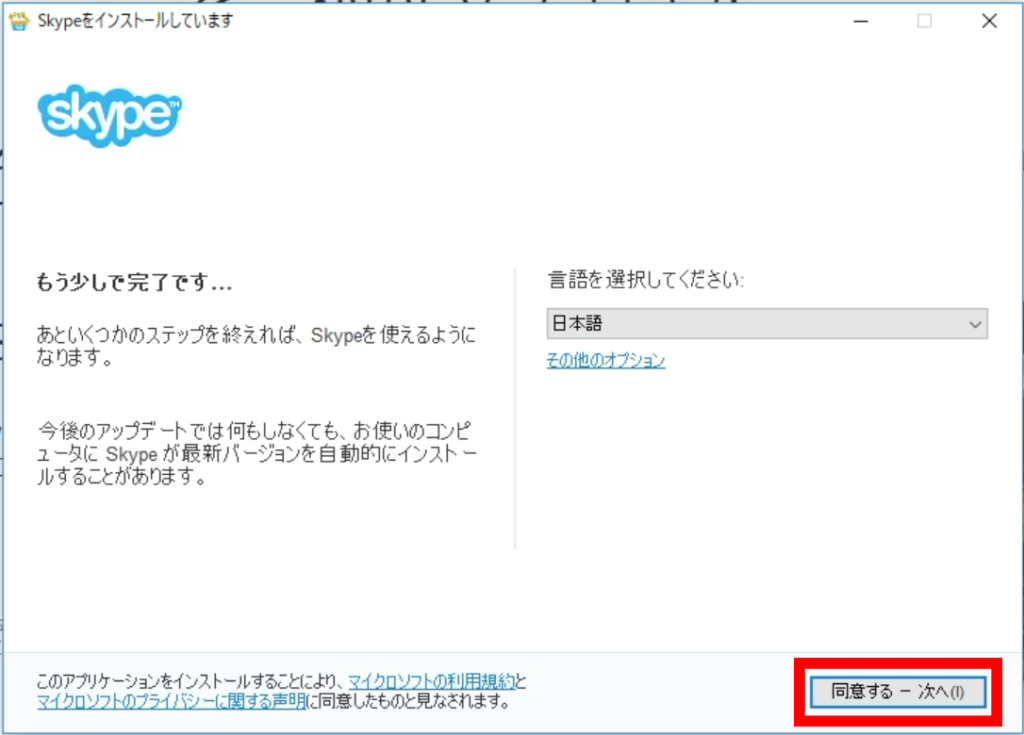
Task: Click the paragraph starting 今後のアップデートでは
Action: 257,453
